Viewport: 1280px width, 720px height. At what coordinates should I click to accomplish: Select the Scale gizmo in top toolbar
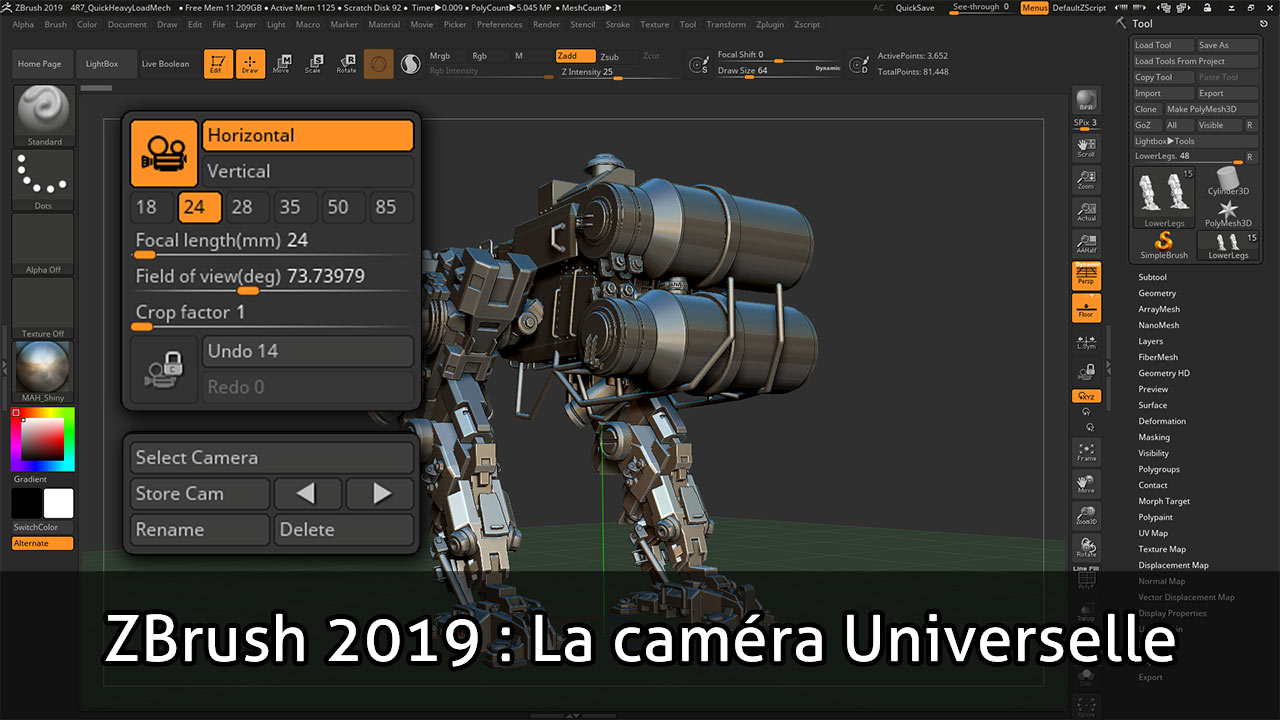314,64
